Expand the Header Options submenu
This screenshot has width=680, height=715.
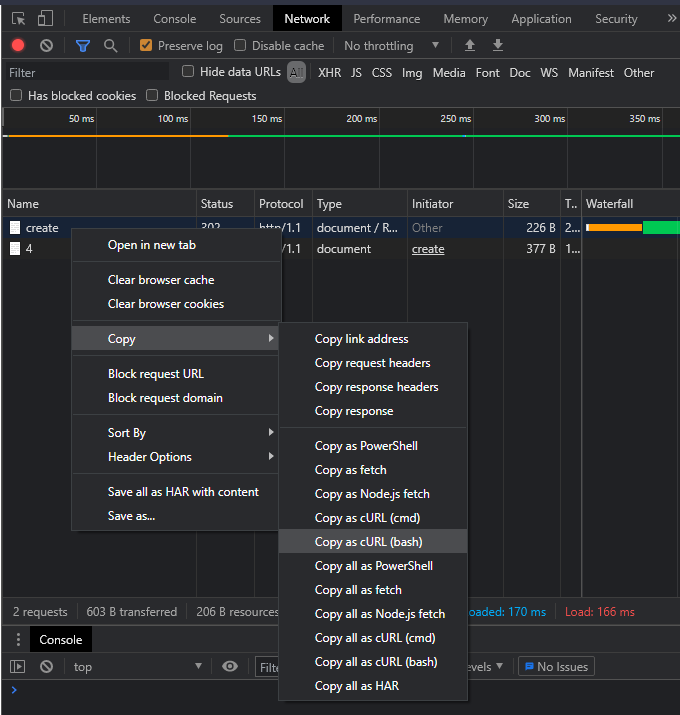175,456
